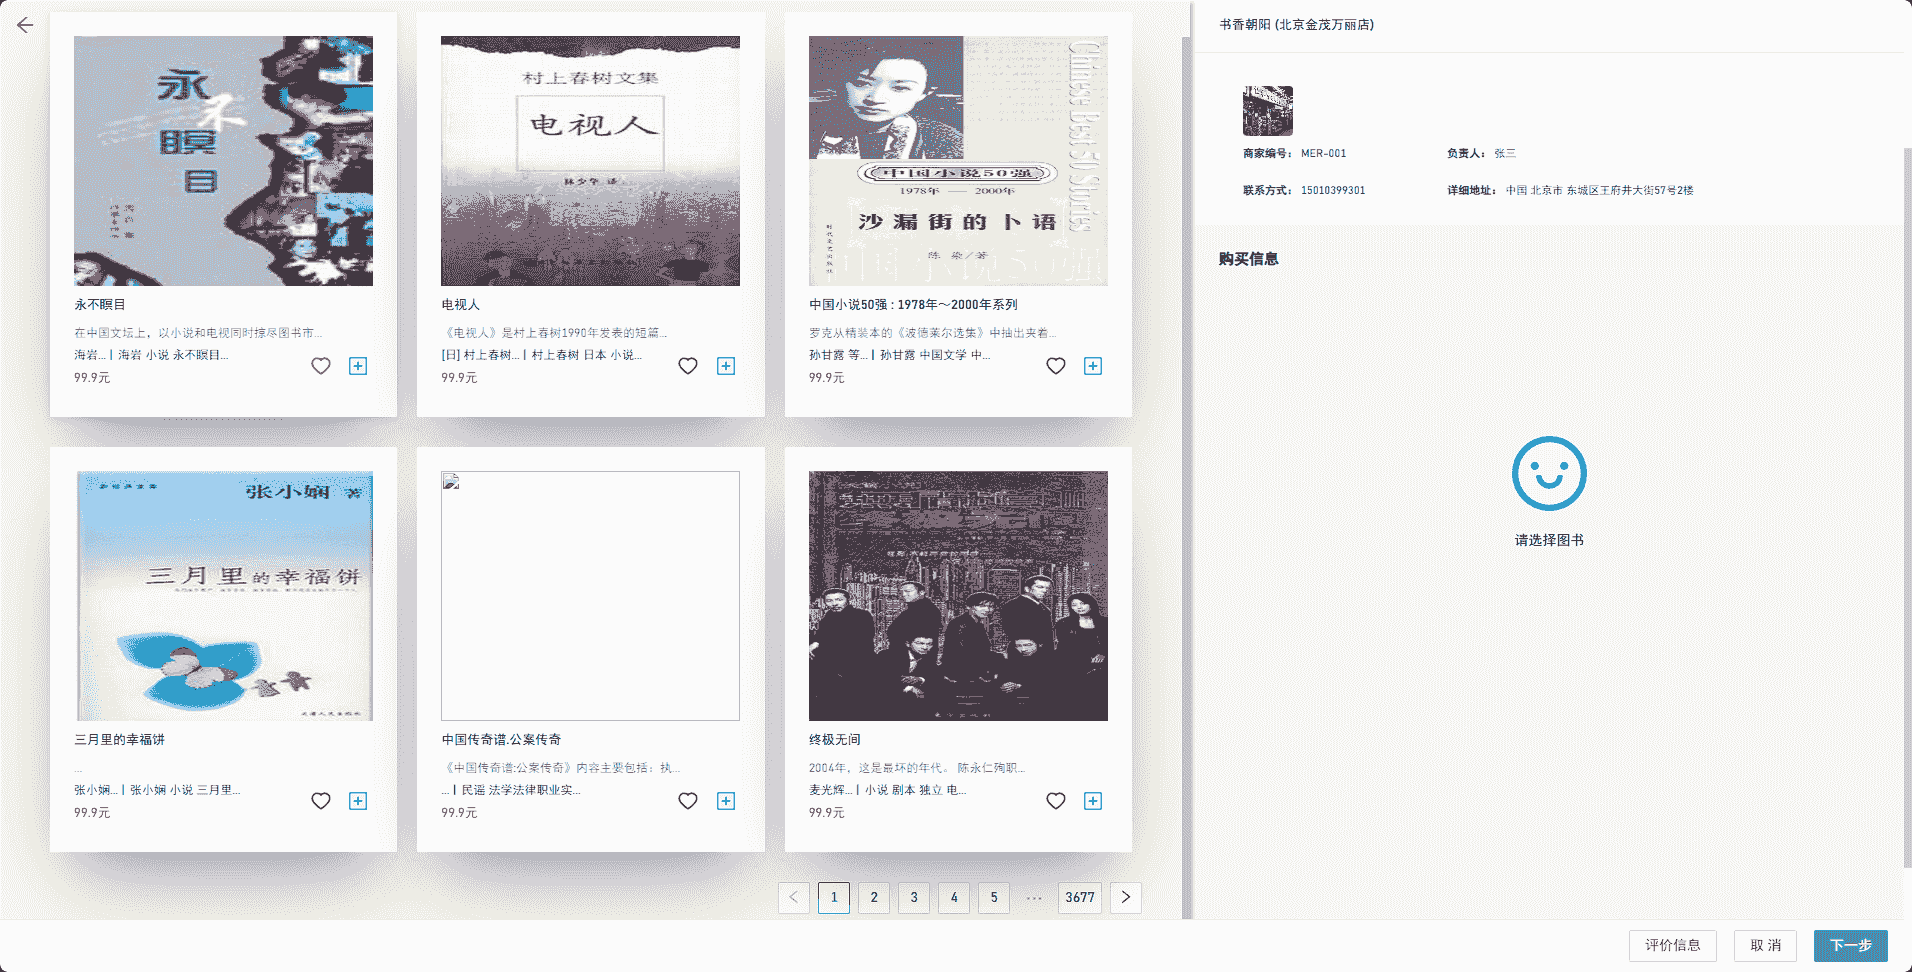Image resolution: width=1912 pixels, height=972 pixels.
Task: Jump to the last page 3677
Action: click(1080, 898)
